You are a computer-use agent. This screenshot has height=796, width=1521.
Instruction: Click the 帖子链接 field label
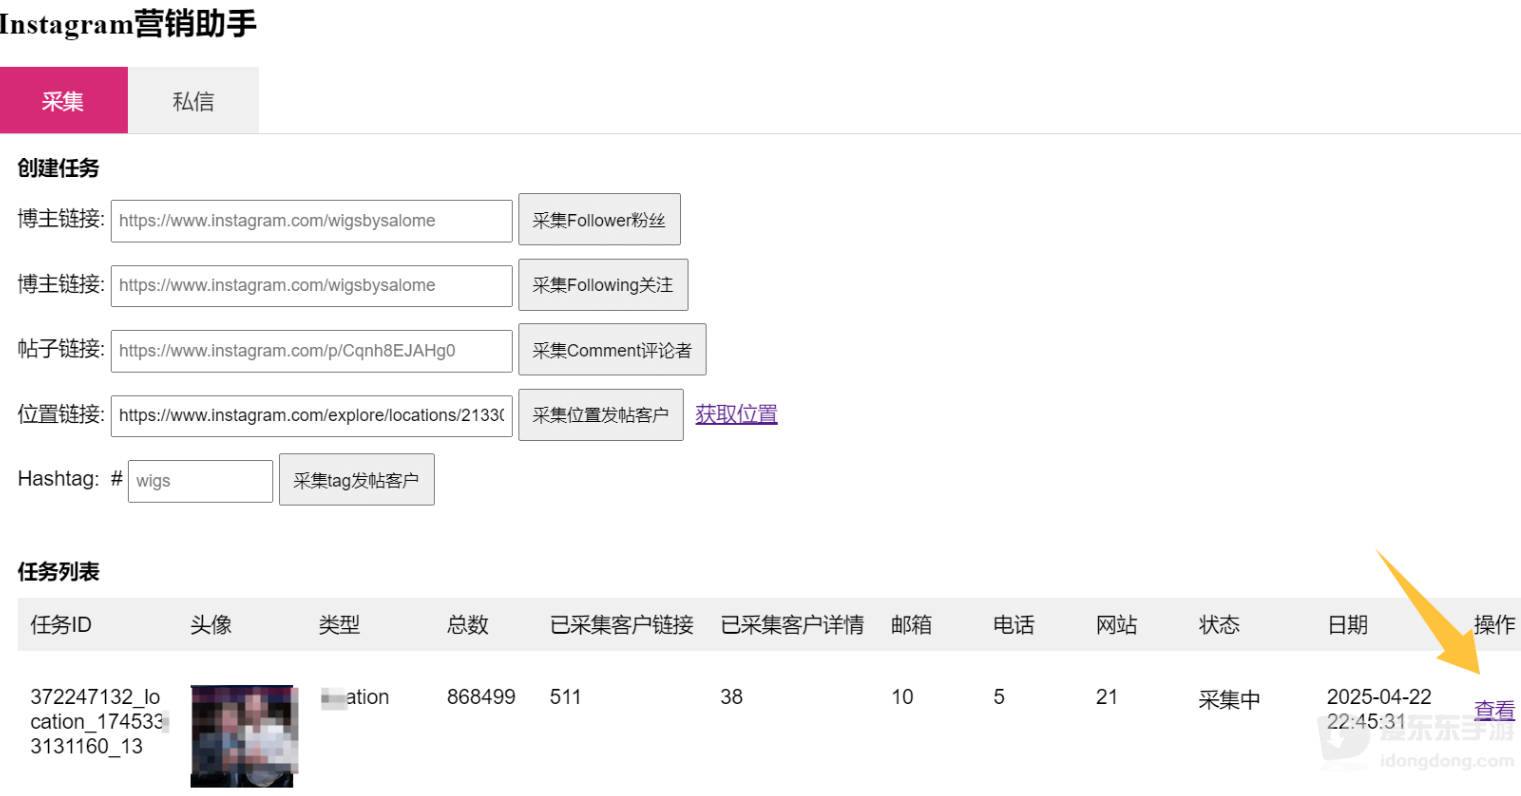pyautogui.click(x=61, y=349)
